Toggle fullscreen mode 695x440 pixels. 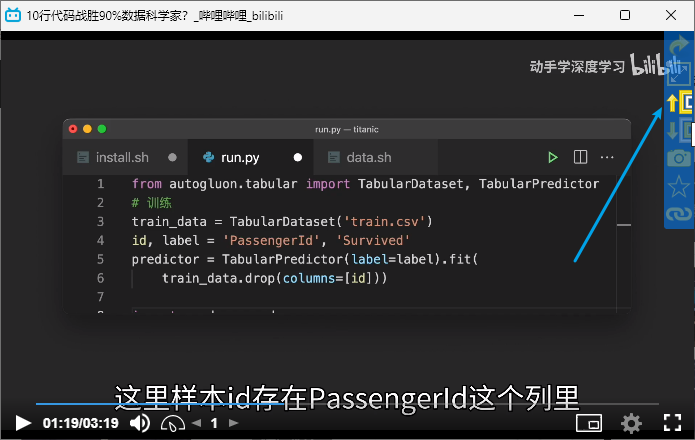click(673, 422)
